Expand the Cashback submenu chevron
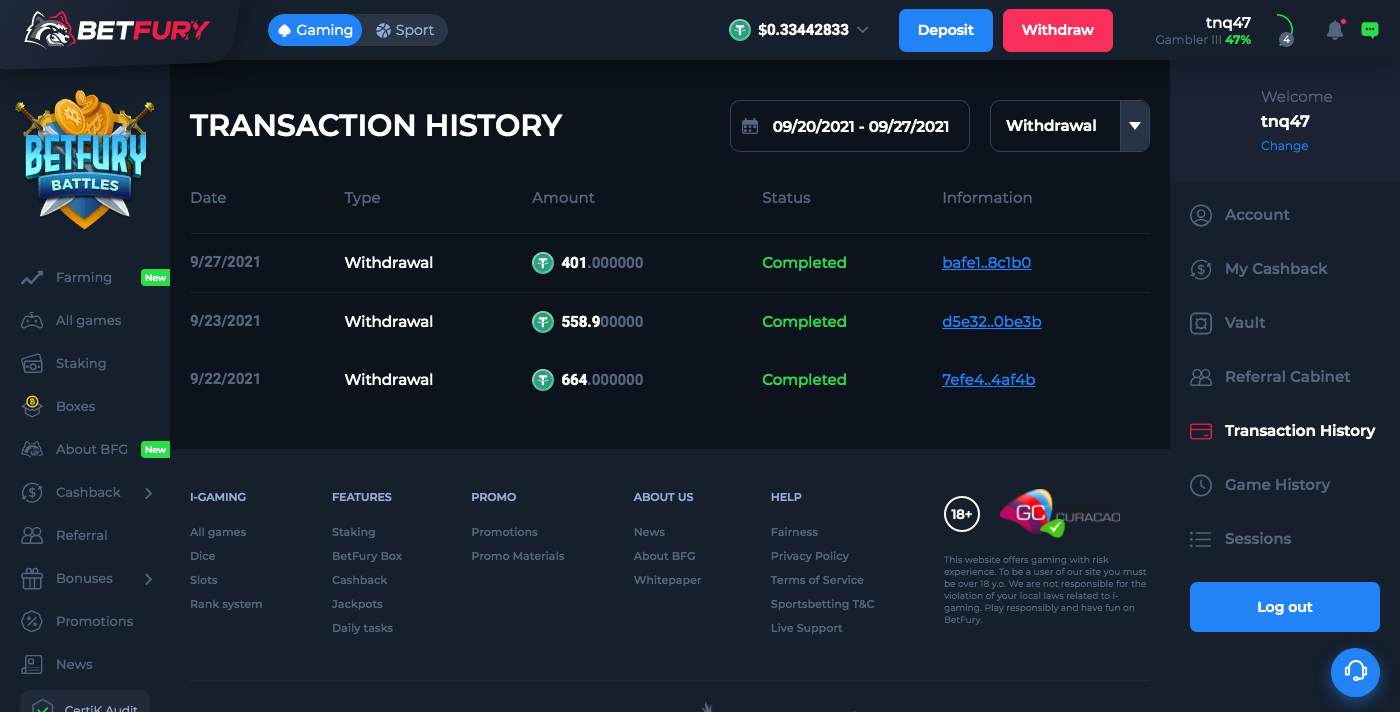The height and width of the screenshot is (712, 1400). click(x=149, y=493)
